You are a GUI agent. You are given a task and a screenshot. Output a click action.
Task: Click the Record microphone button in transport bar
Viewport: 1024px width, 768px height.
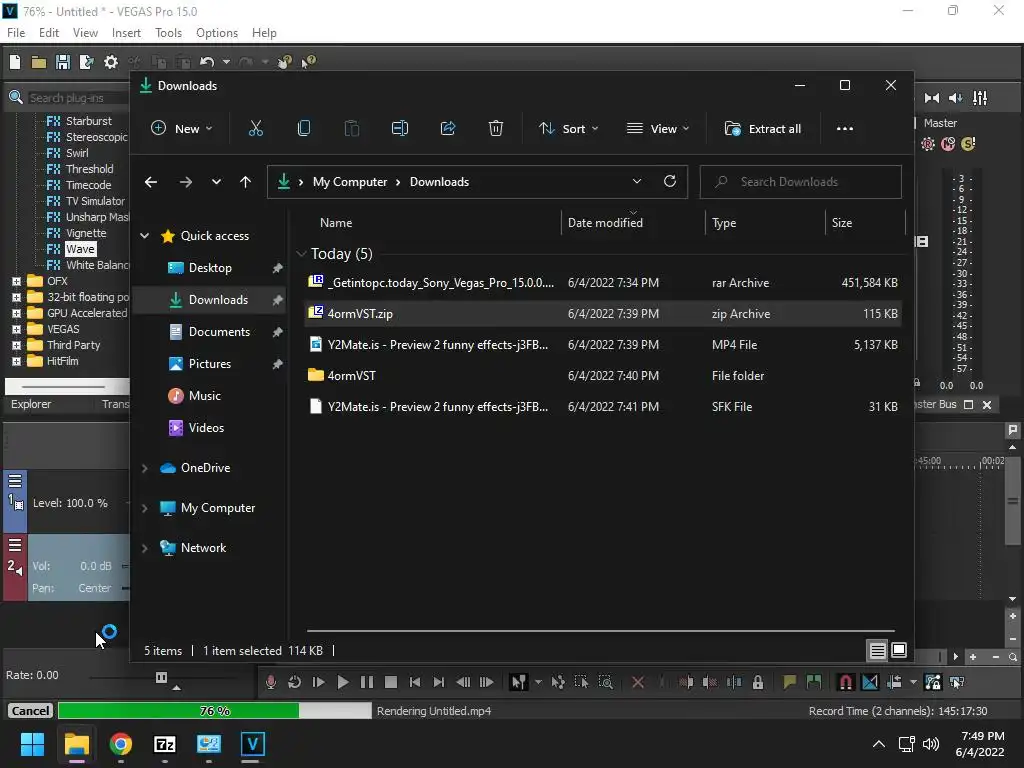pos(270,682)
